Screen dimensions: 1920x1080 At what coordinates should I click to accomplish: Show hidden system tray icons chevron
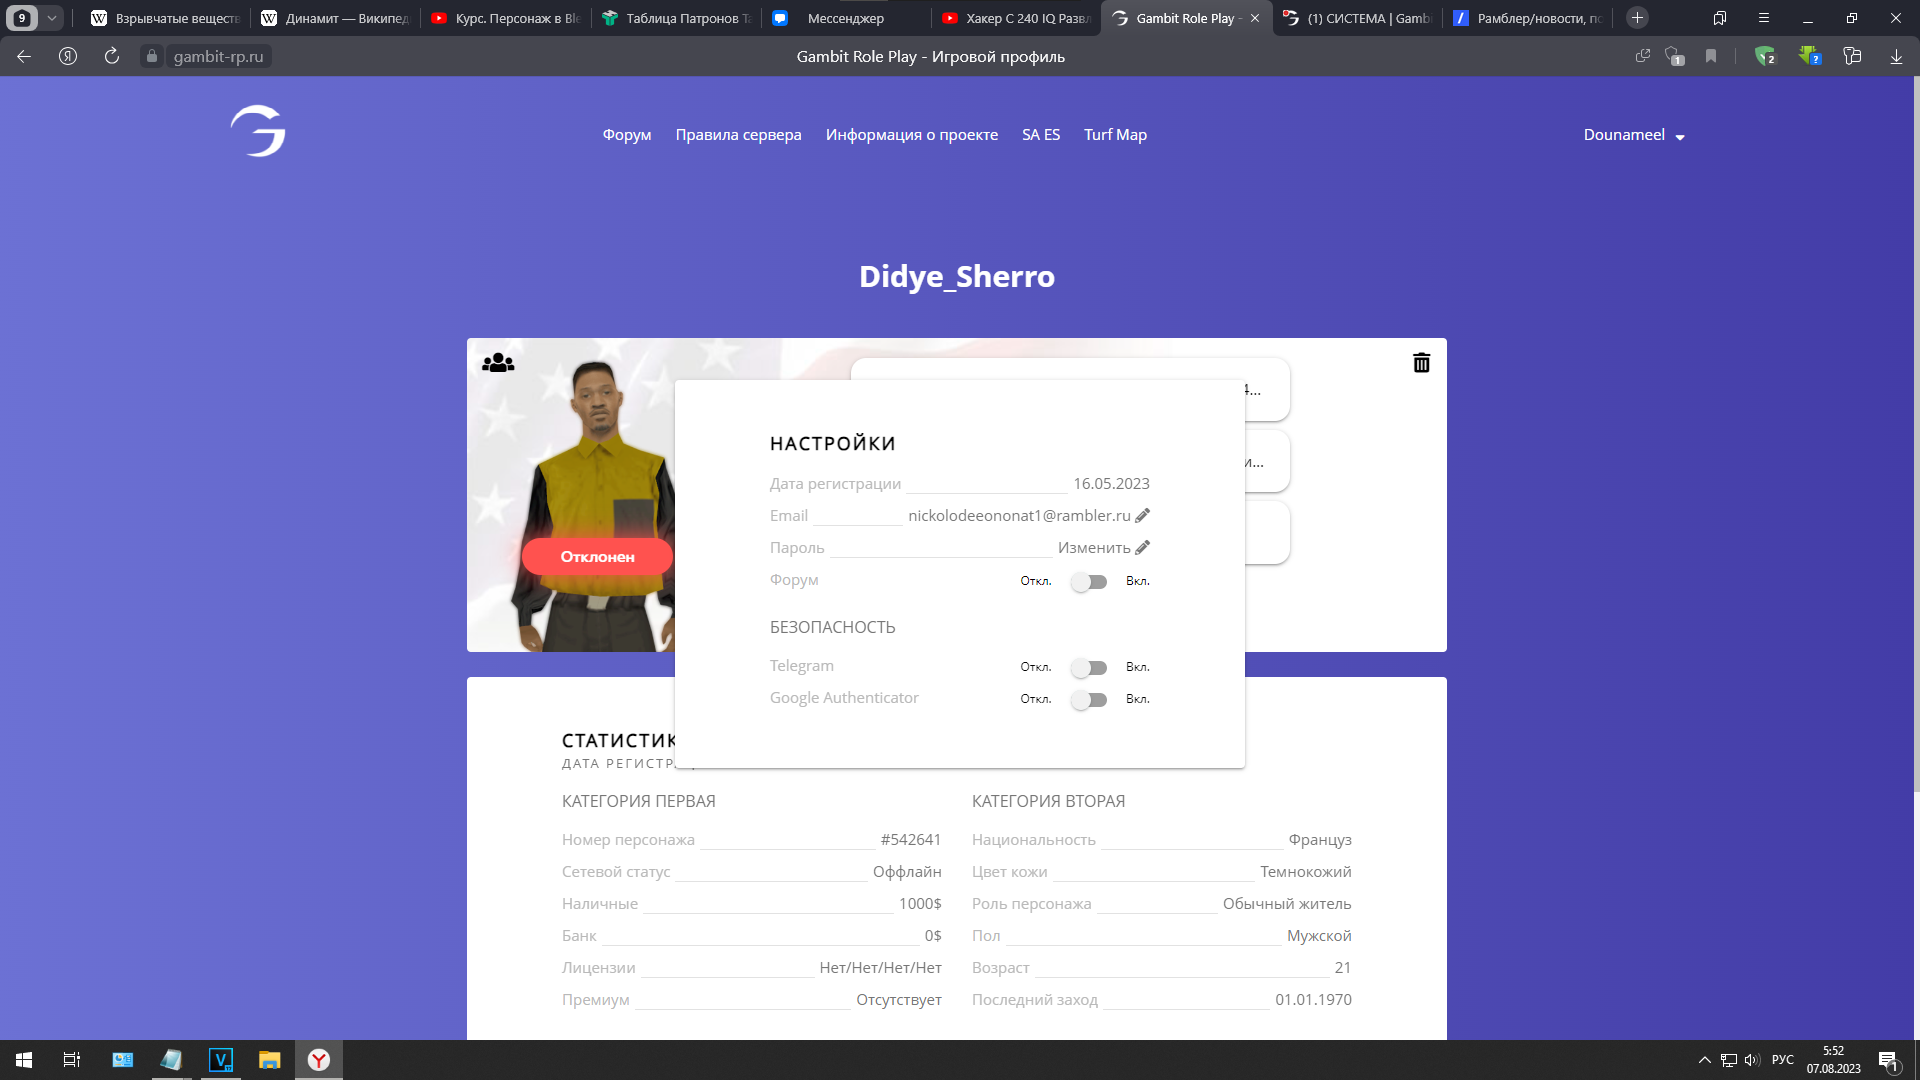tap(1704, 1060)
